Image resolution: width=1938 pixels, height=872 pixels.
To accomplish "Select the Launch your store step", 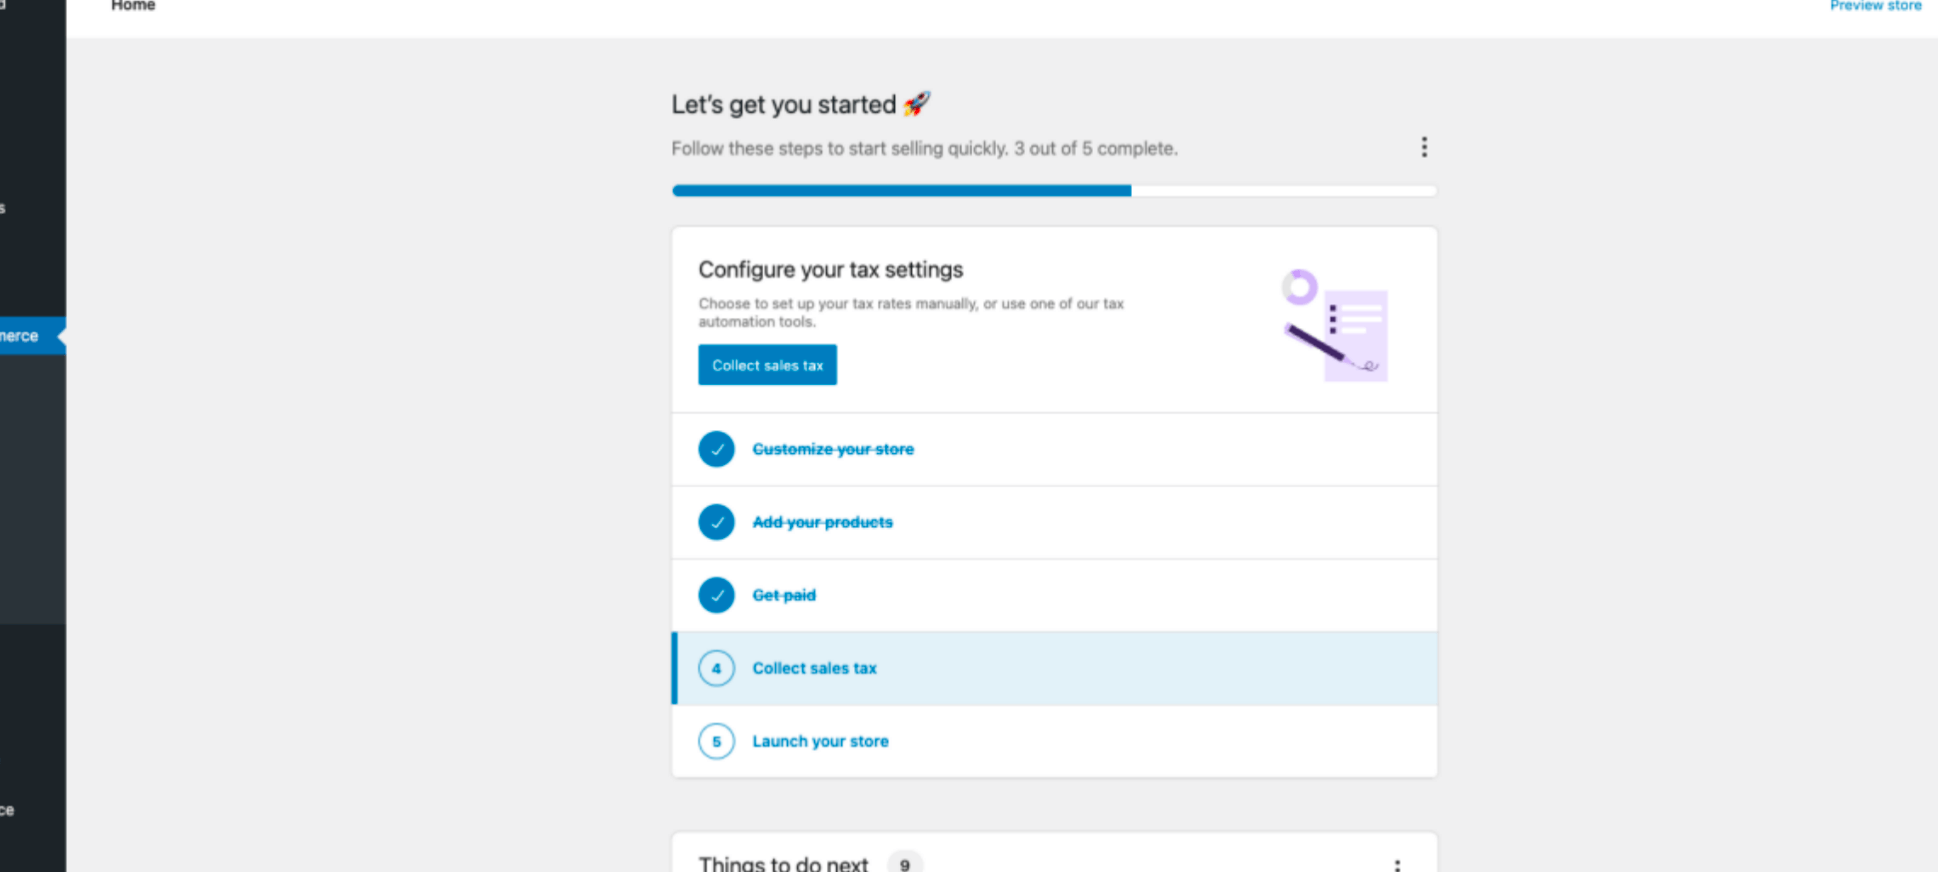I will click(x=820, y=741).
